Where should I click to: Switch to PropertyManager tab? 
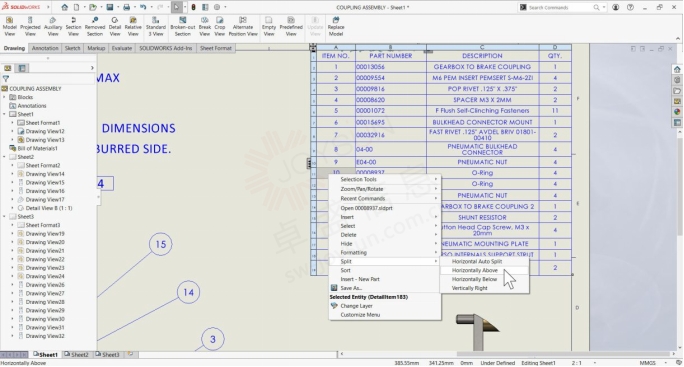(22, 68)
